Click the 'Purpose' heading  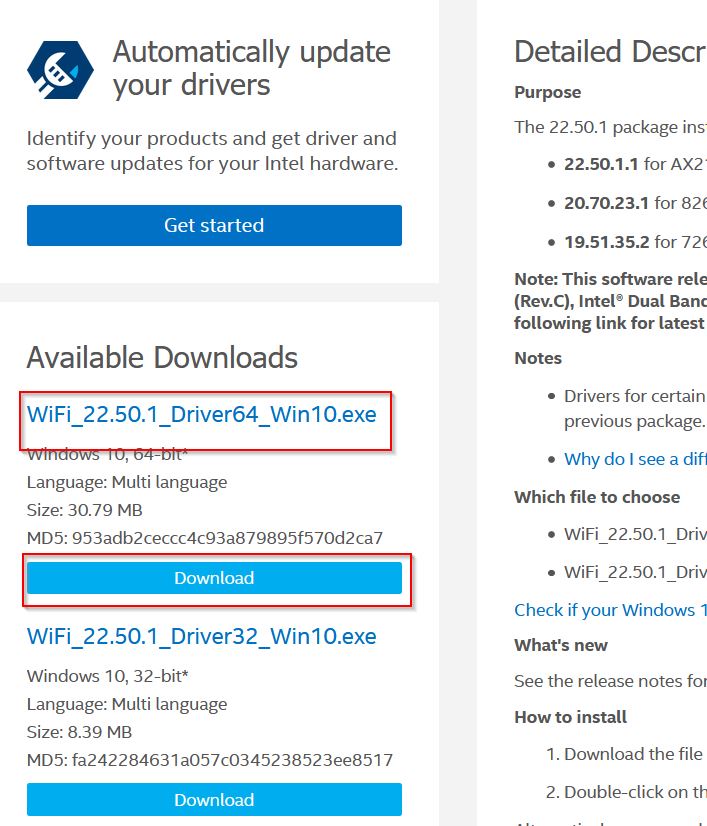(547, 92)
